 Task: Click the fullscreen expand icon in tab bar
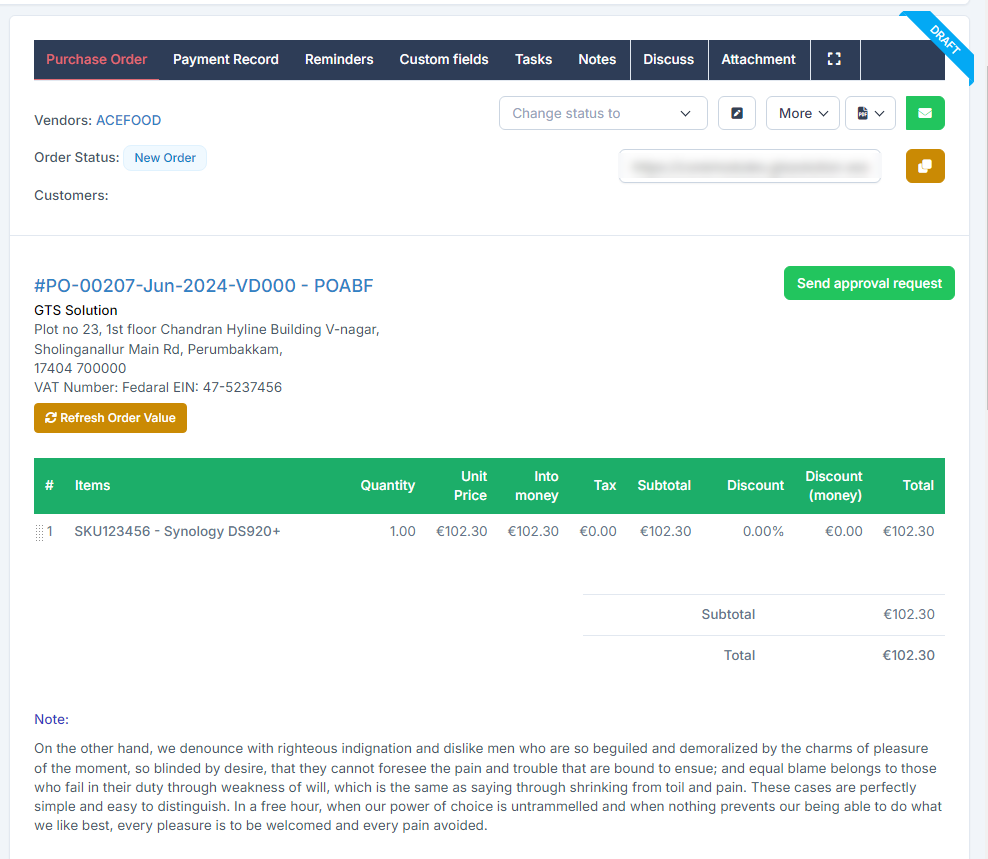coord(834,59)
